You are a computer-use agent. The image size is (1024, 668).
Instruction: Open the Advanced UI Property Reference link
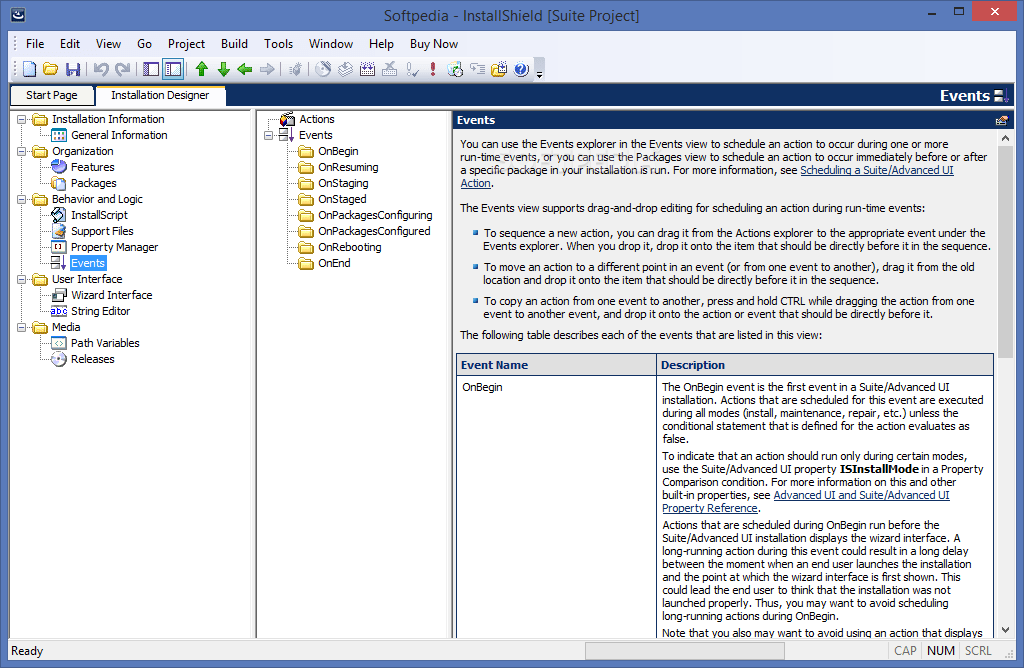(x=861, y=496)
